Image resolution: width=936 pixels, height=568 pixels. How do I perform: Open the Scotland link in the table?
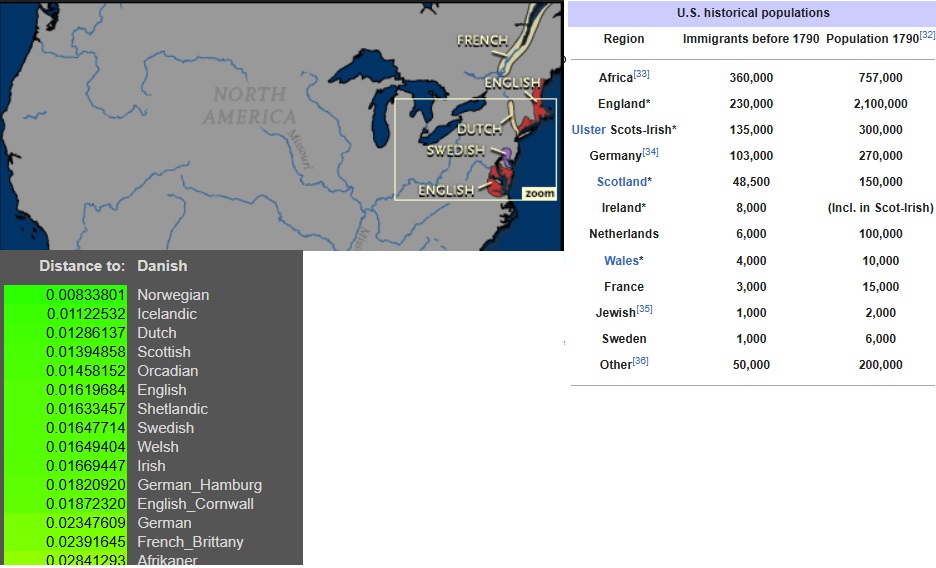622,181
